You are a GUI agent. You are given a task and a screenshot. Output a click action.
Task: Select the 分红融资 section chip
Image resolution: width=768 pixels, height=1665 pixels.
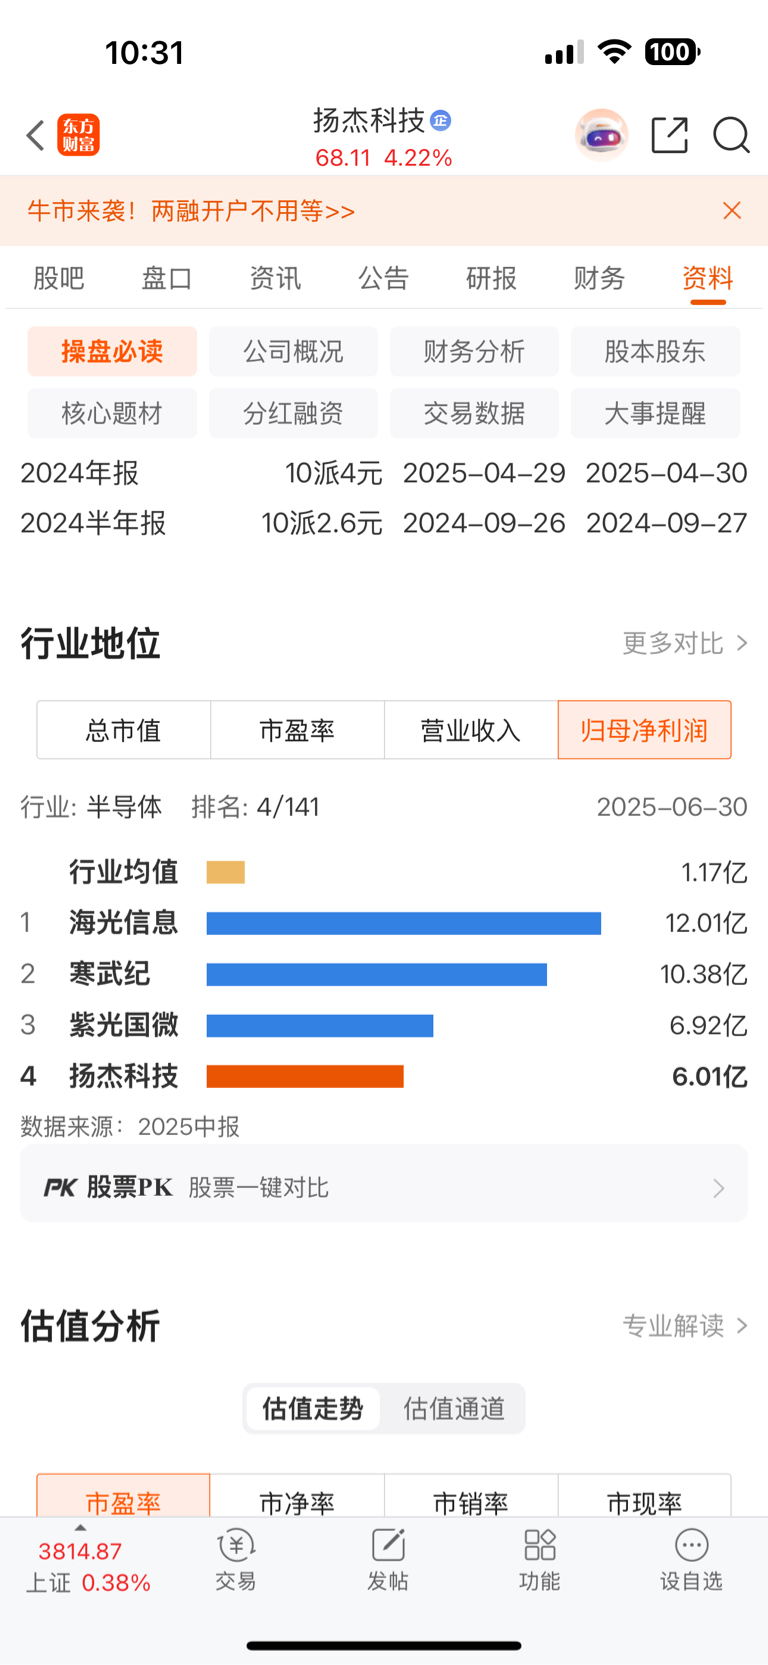(x=293, y=413)
